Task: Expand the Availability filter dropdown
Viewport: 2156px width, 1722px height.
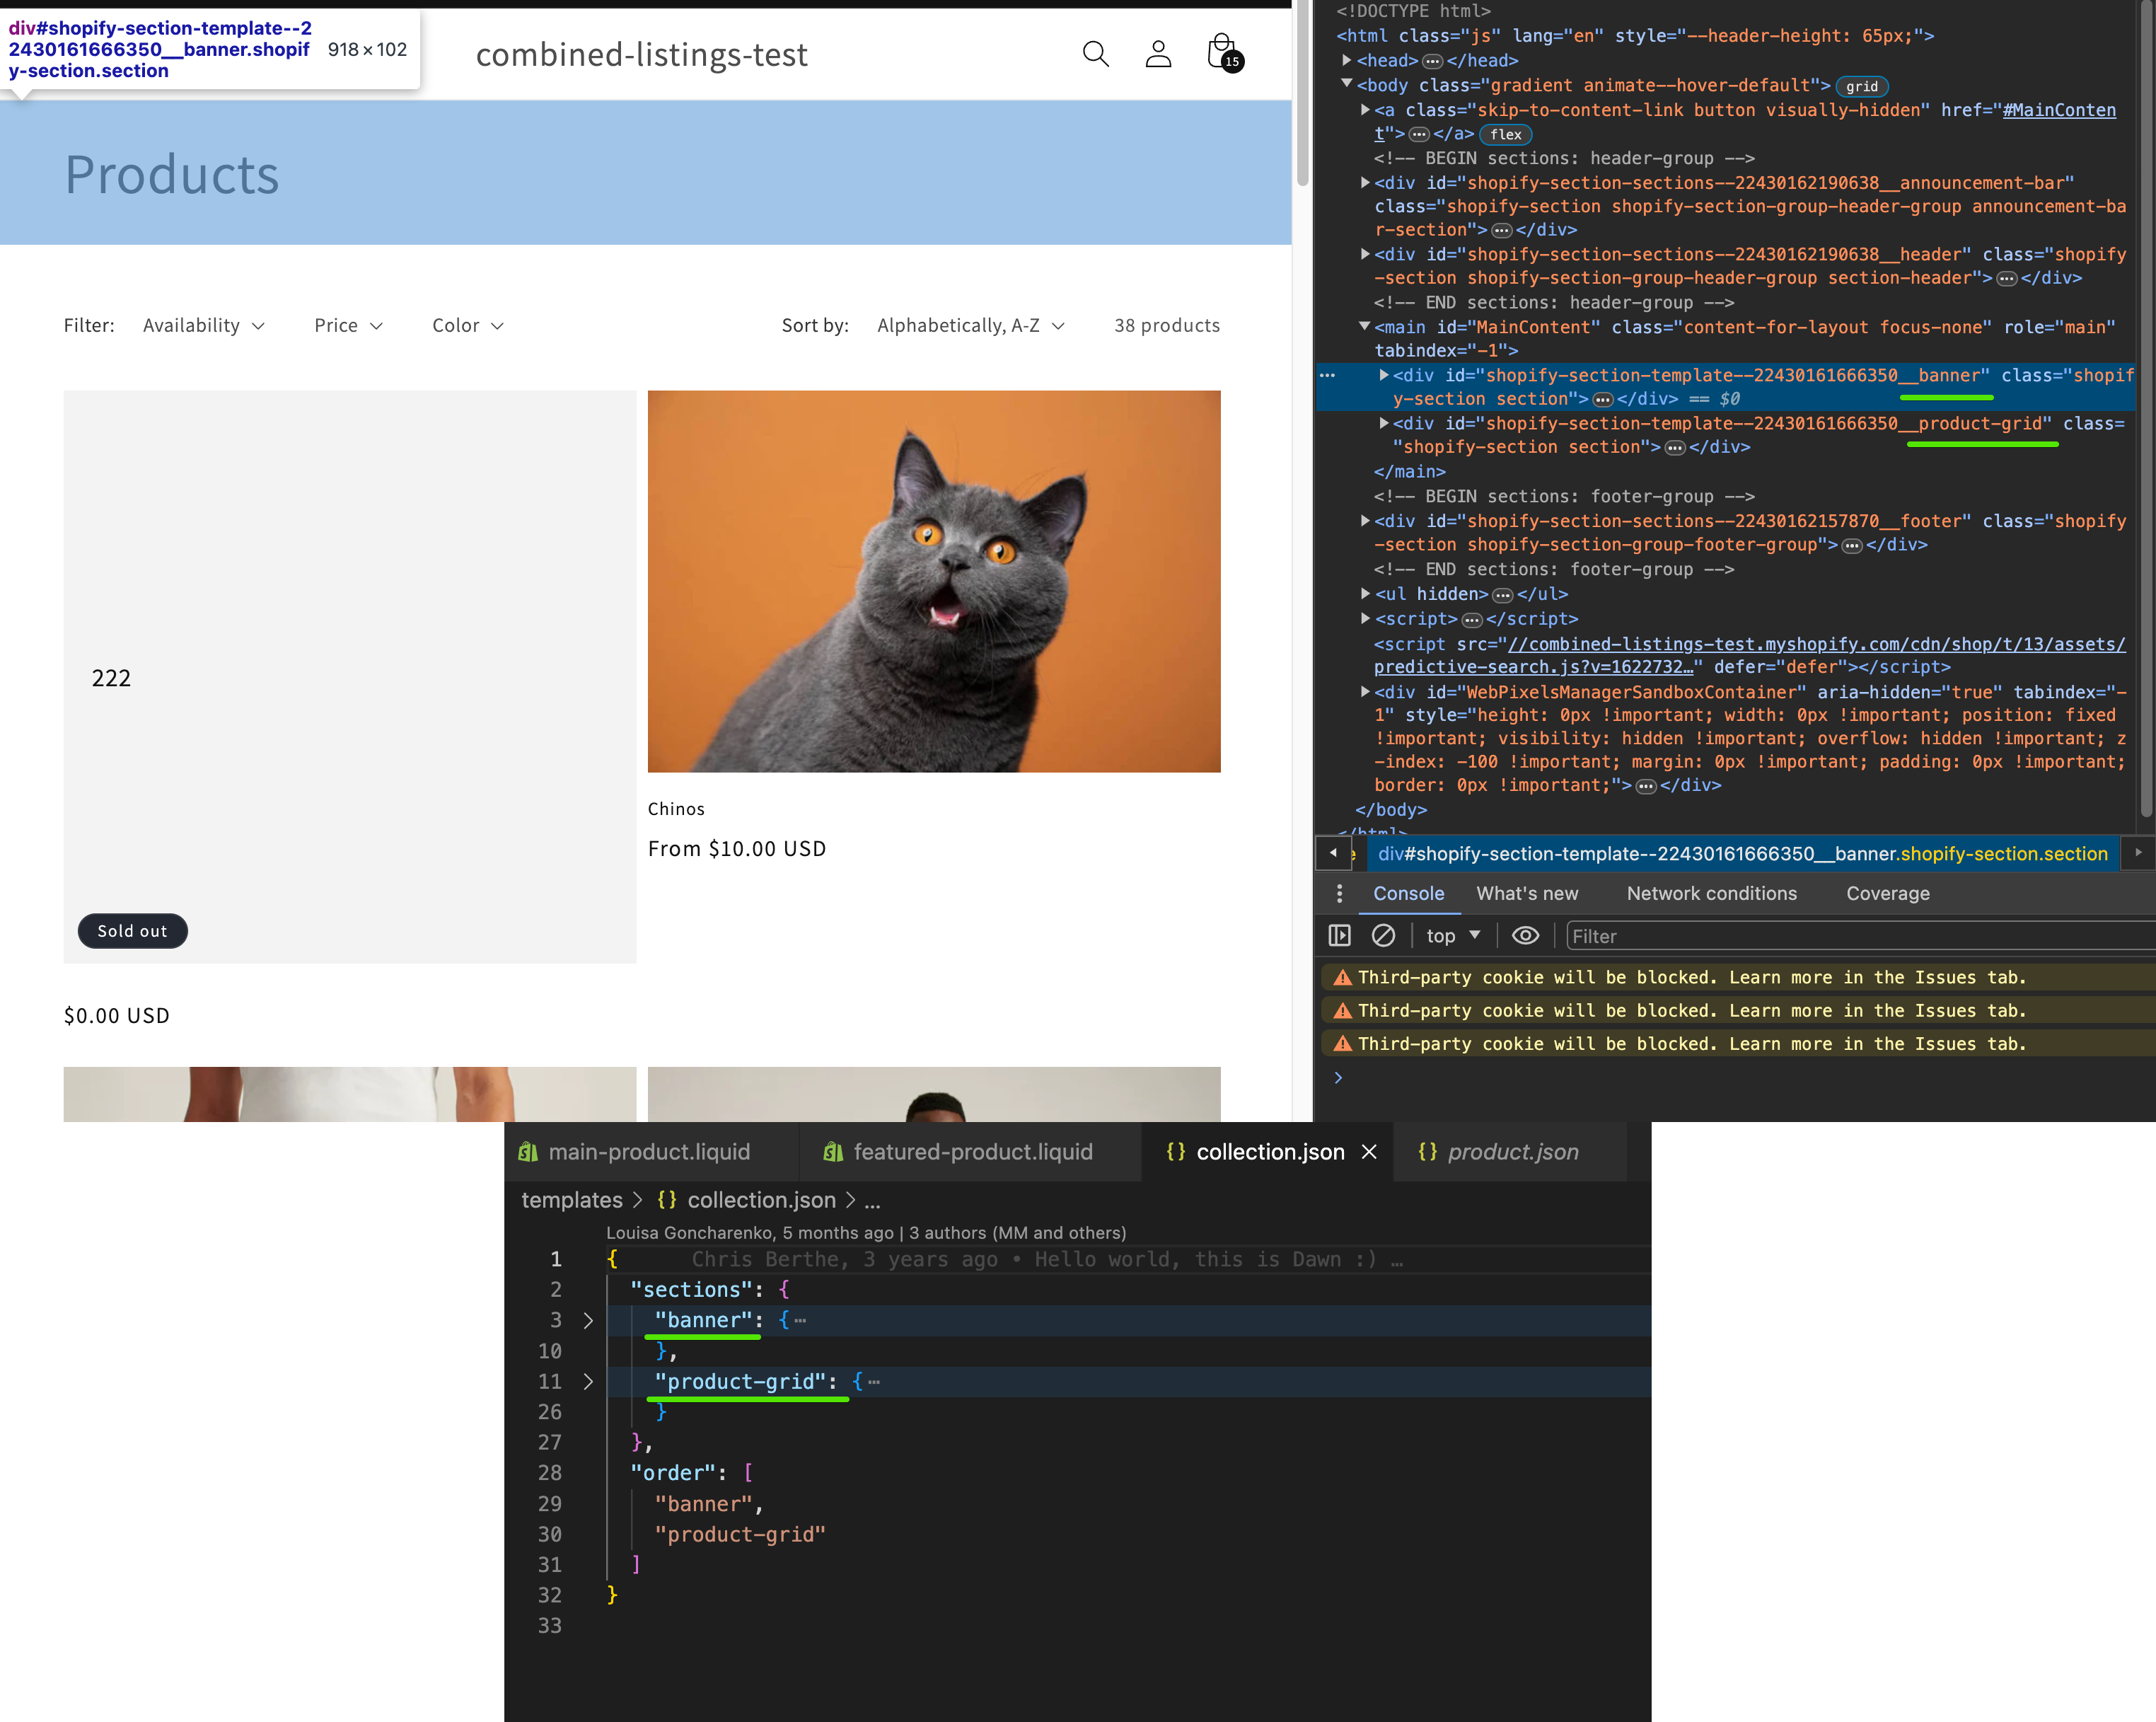Action: click(204, 325)
